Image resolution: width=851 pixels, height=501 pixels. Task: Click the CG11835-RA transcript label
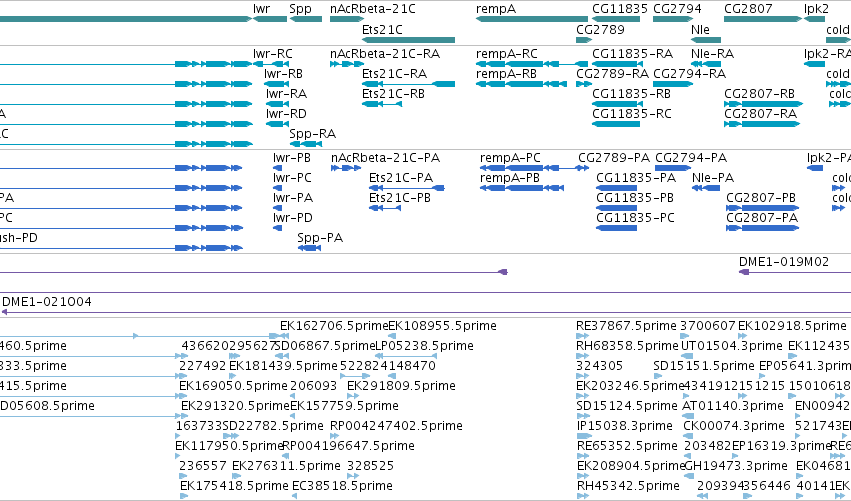(x=632, y=54)
